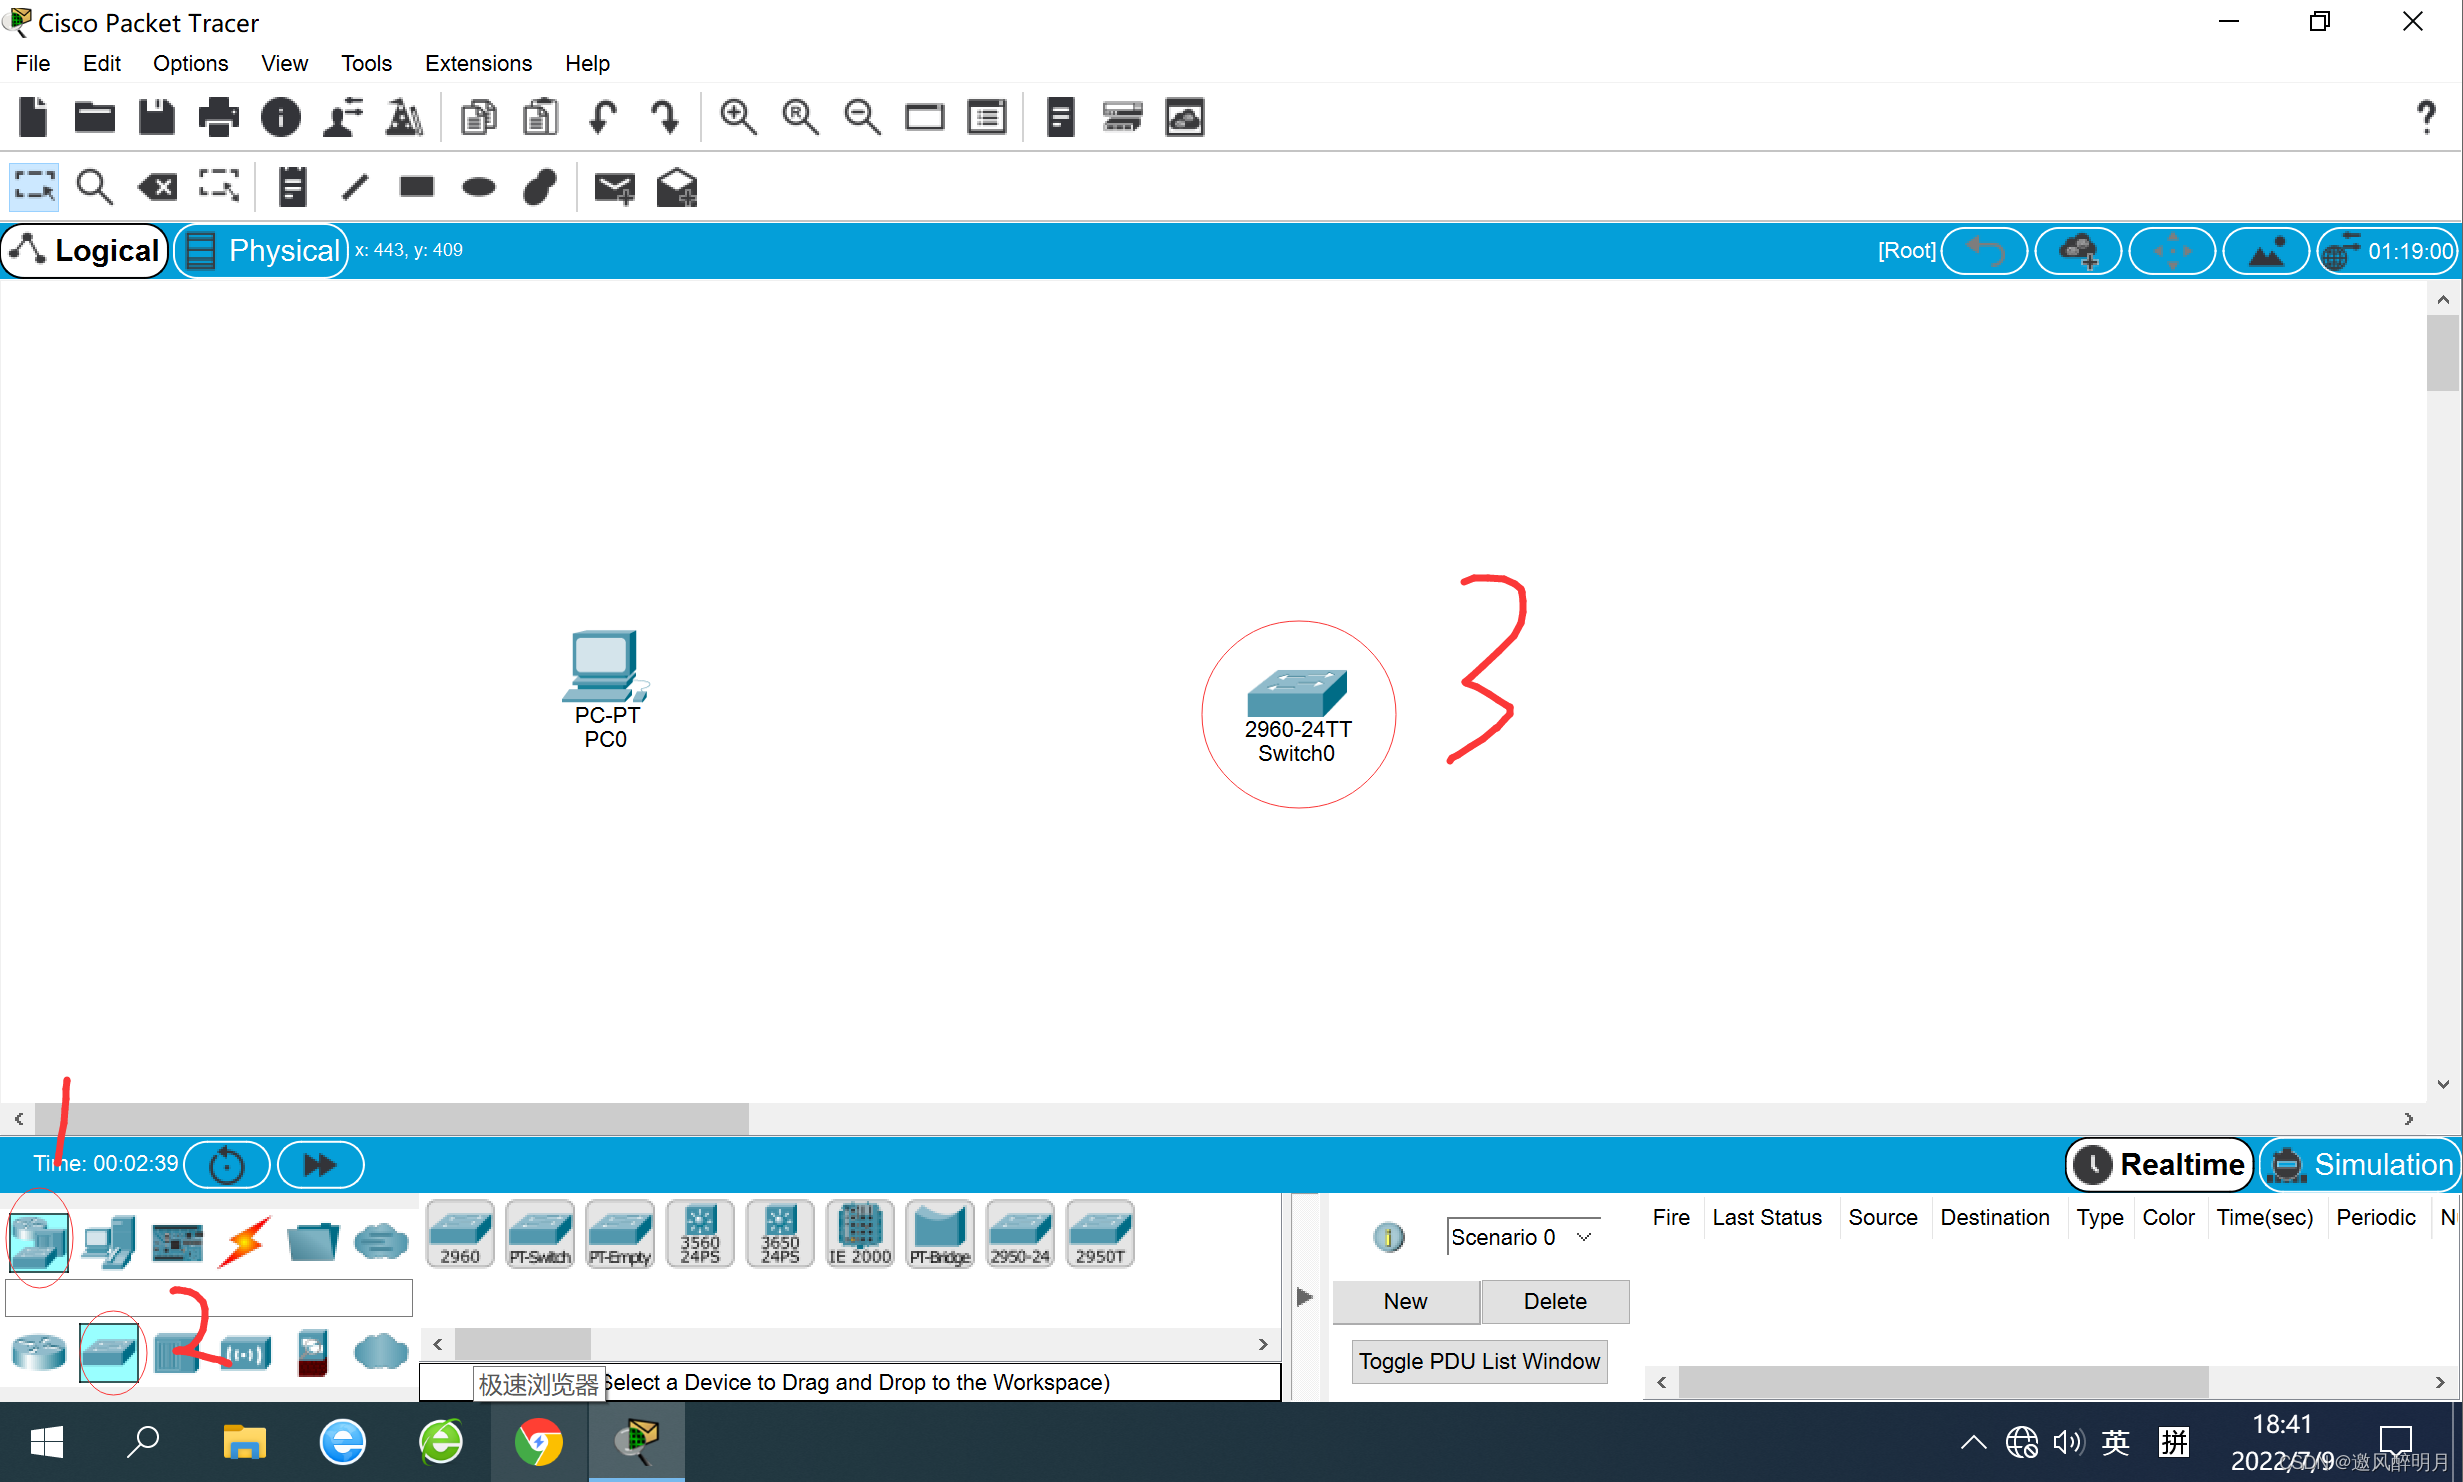Select the Inspect magnifier tool
2463x1482 pixels.
(95, 187)
